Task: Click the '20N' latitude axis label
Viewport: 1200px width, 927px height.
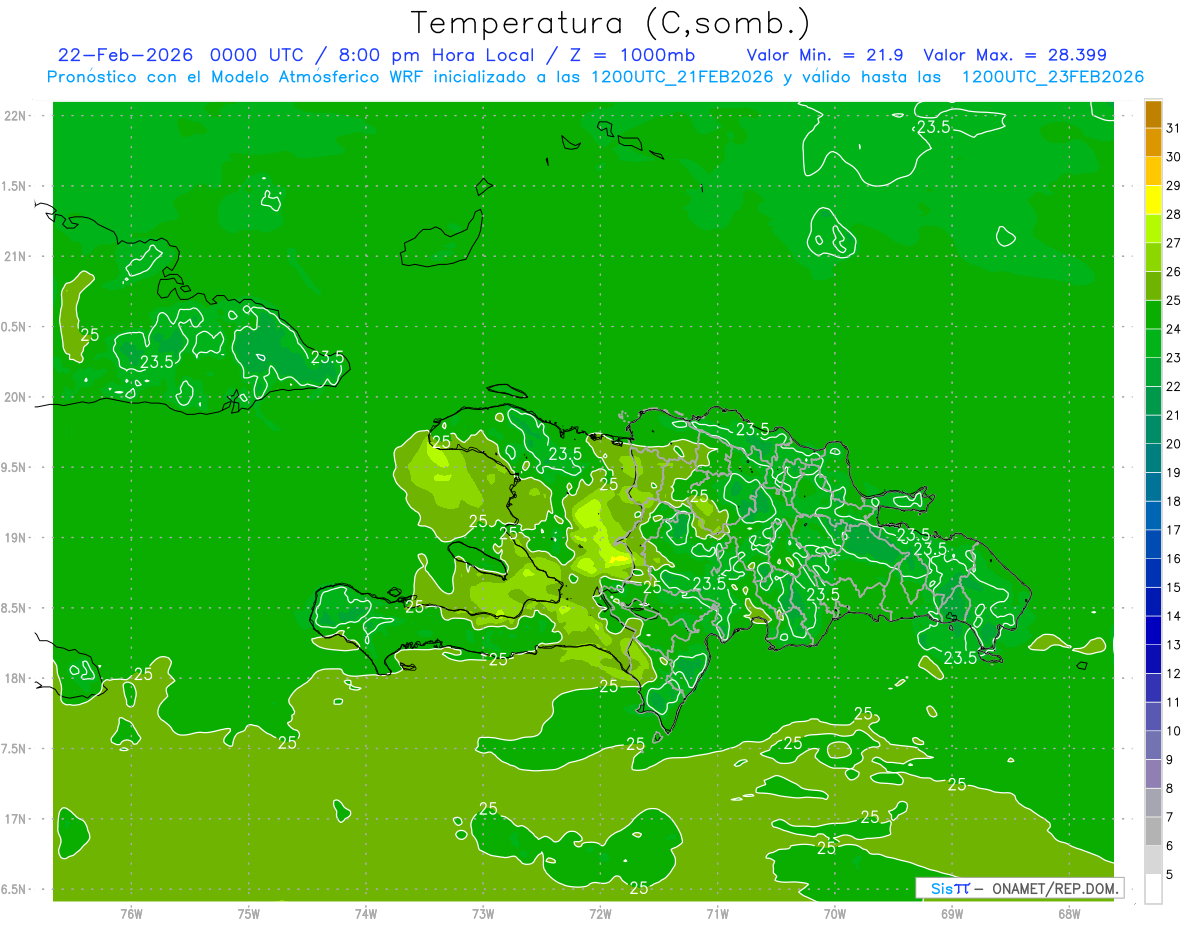Action: tap(14, 397)
